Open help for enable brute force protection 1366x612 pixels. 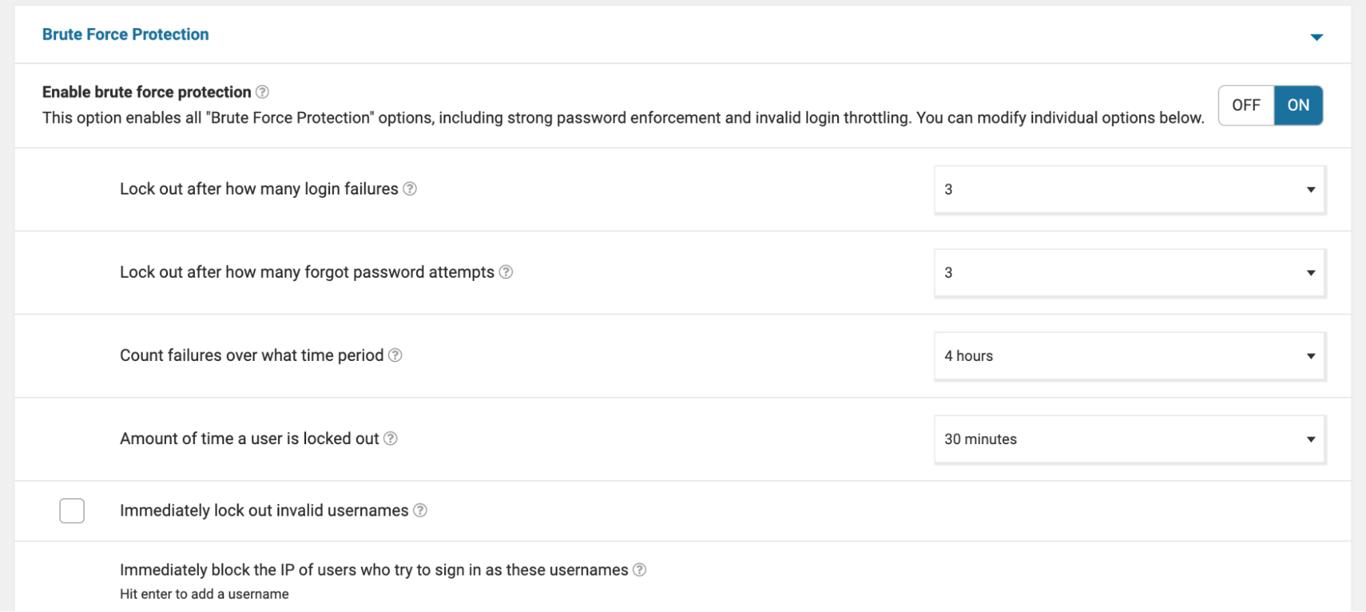[263, 91]
